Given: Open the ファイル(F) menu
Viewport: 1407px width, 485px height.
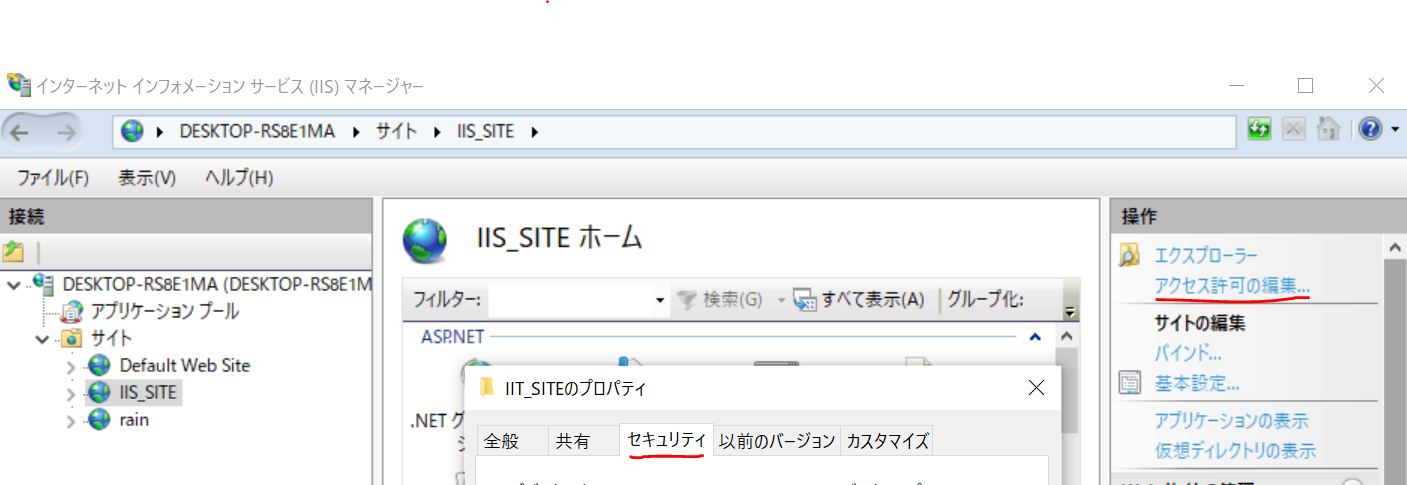Looking at the screenshot, I should pyautogui.click(x=53, y=177).
